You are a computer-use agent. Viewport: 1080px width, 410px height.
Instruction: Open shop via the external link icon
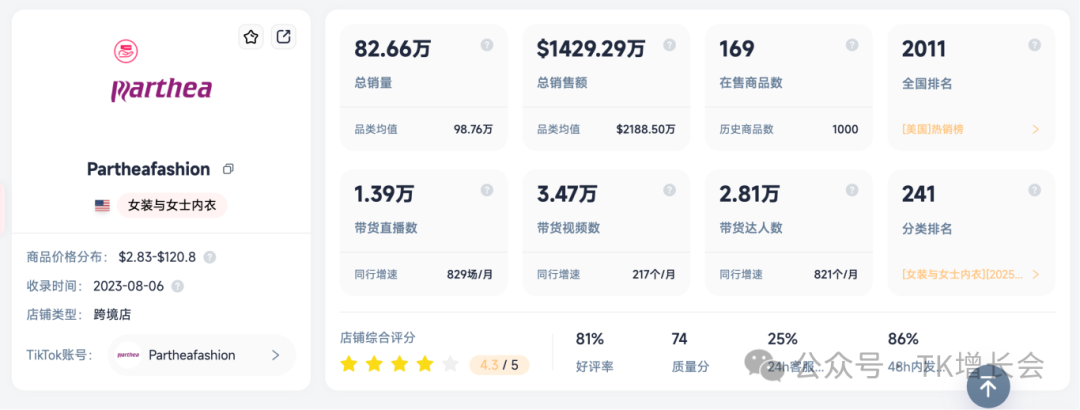(284, 37)
